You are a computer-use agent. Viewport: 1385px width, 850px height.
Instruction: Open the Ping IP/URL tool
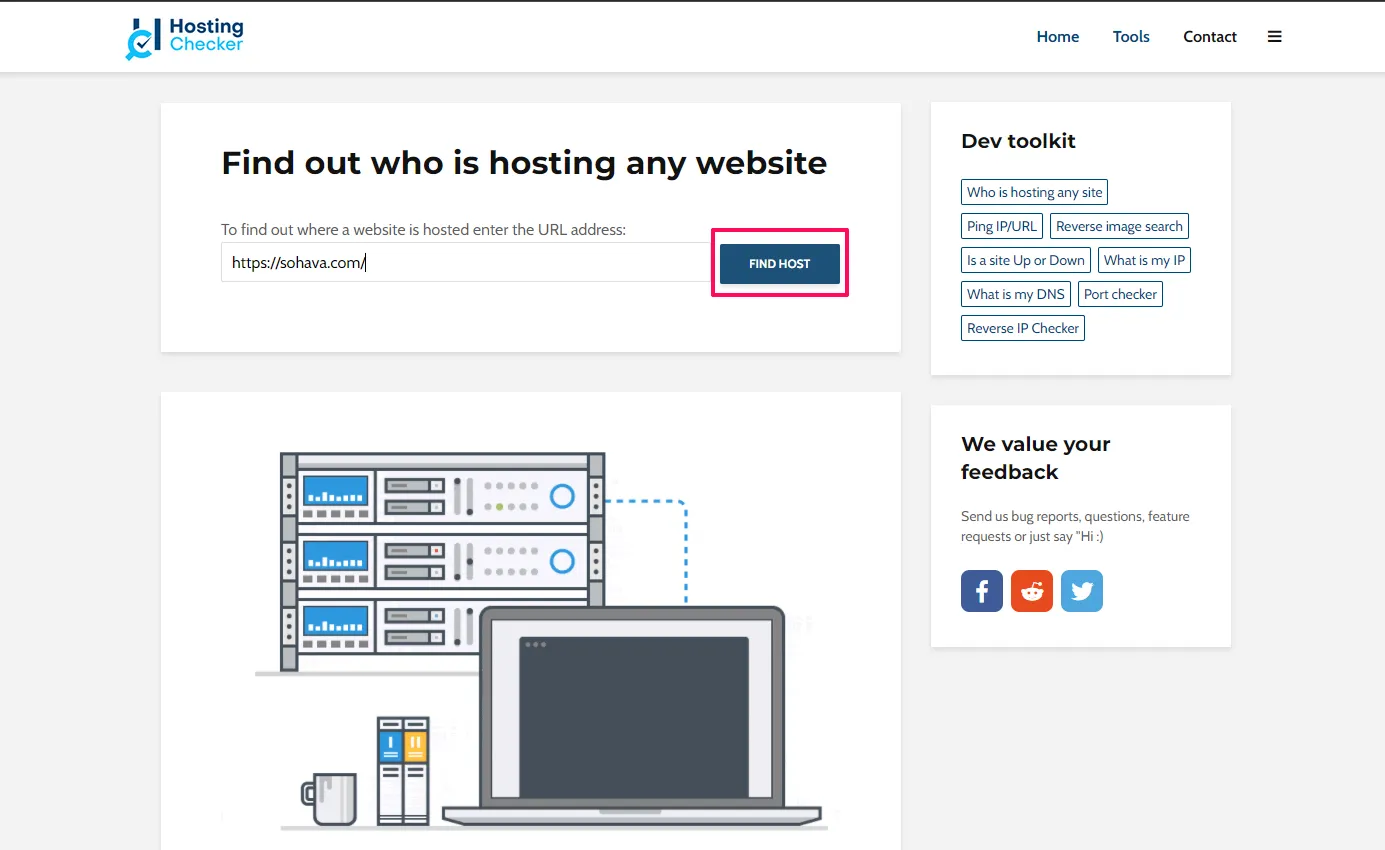tap(1002, 226)
